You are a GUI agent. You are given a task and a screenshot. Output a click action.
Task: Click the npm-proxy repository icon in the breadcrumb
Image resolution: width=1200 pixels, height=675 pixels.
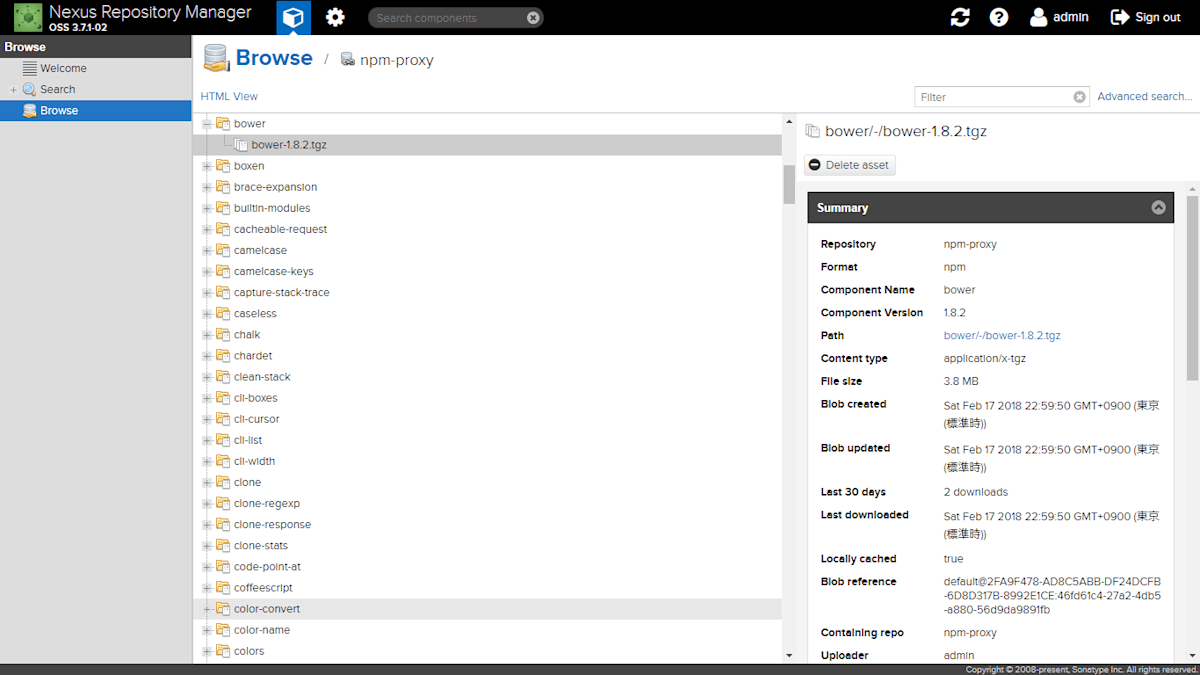click(x=348, y=59)
